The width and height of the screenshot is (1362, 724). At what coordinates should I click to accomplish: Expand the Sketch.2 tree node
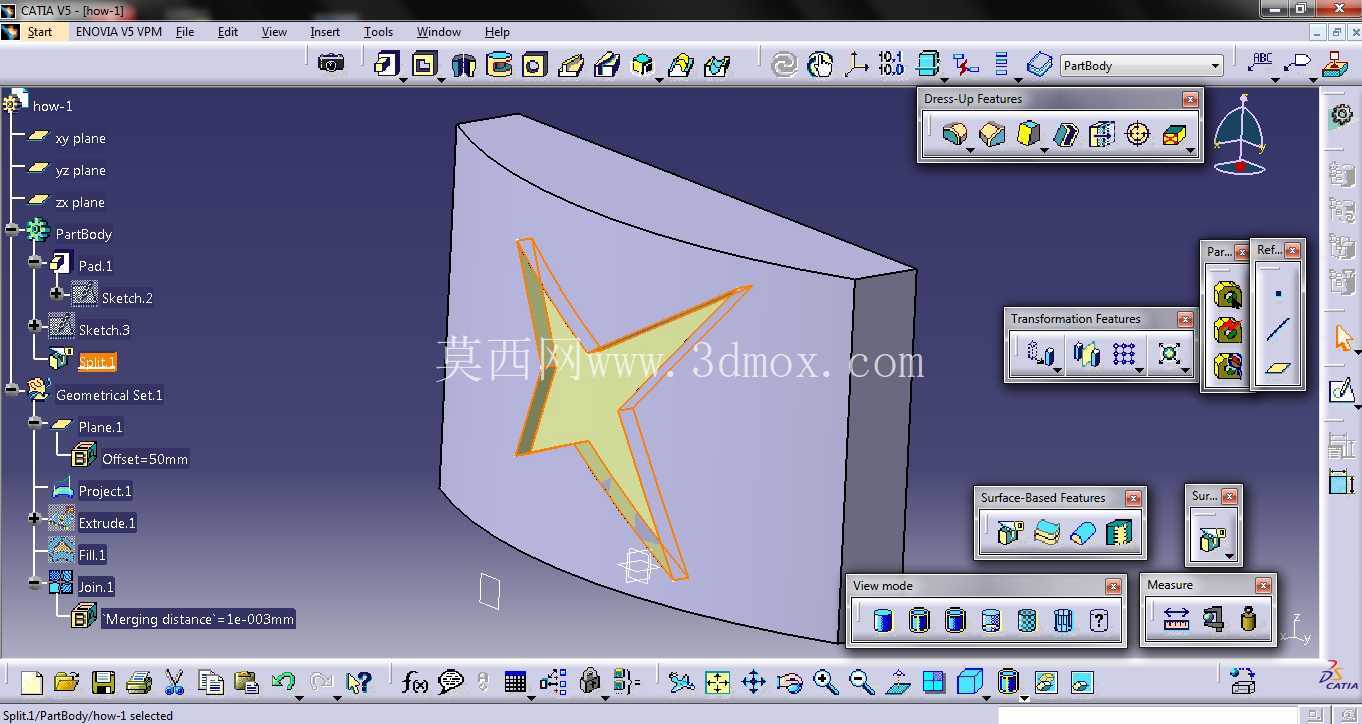57,294
